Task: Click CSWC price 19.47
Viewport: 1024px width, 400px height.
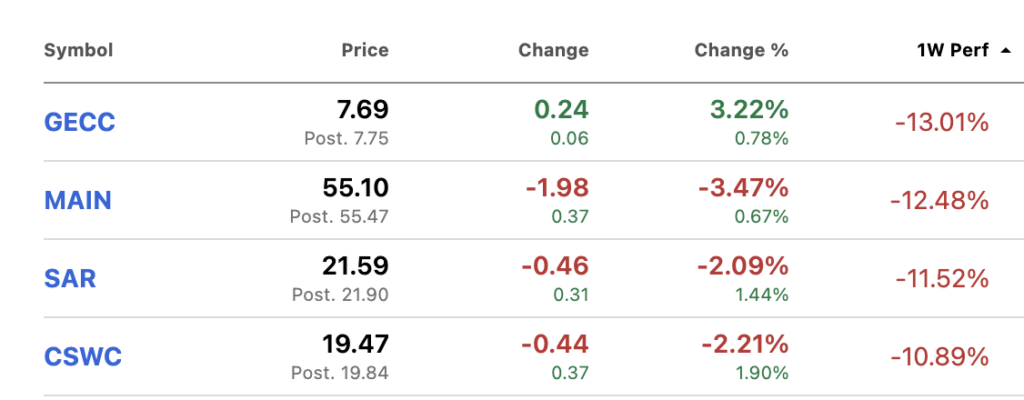Action: pos(355,344)
